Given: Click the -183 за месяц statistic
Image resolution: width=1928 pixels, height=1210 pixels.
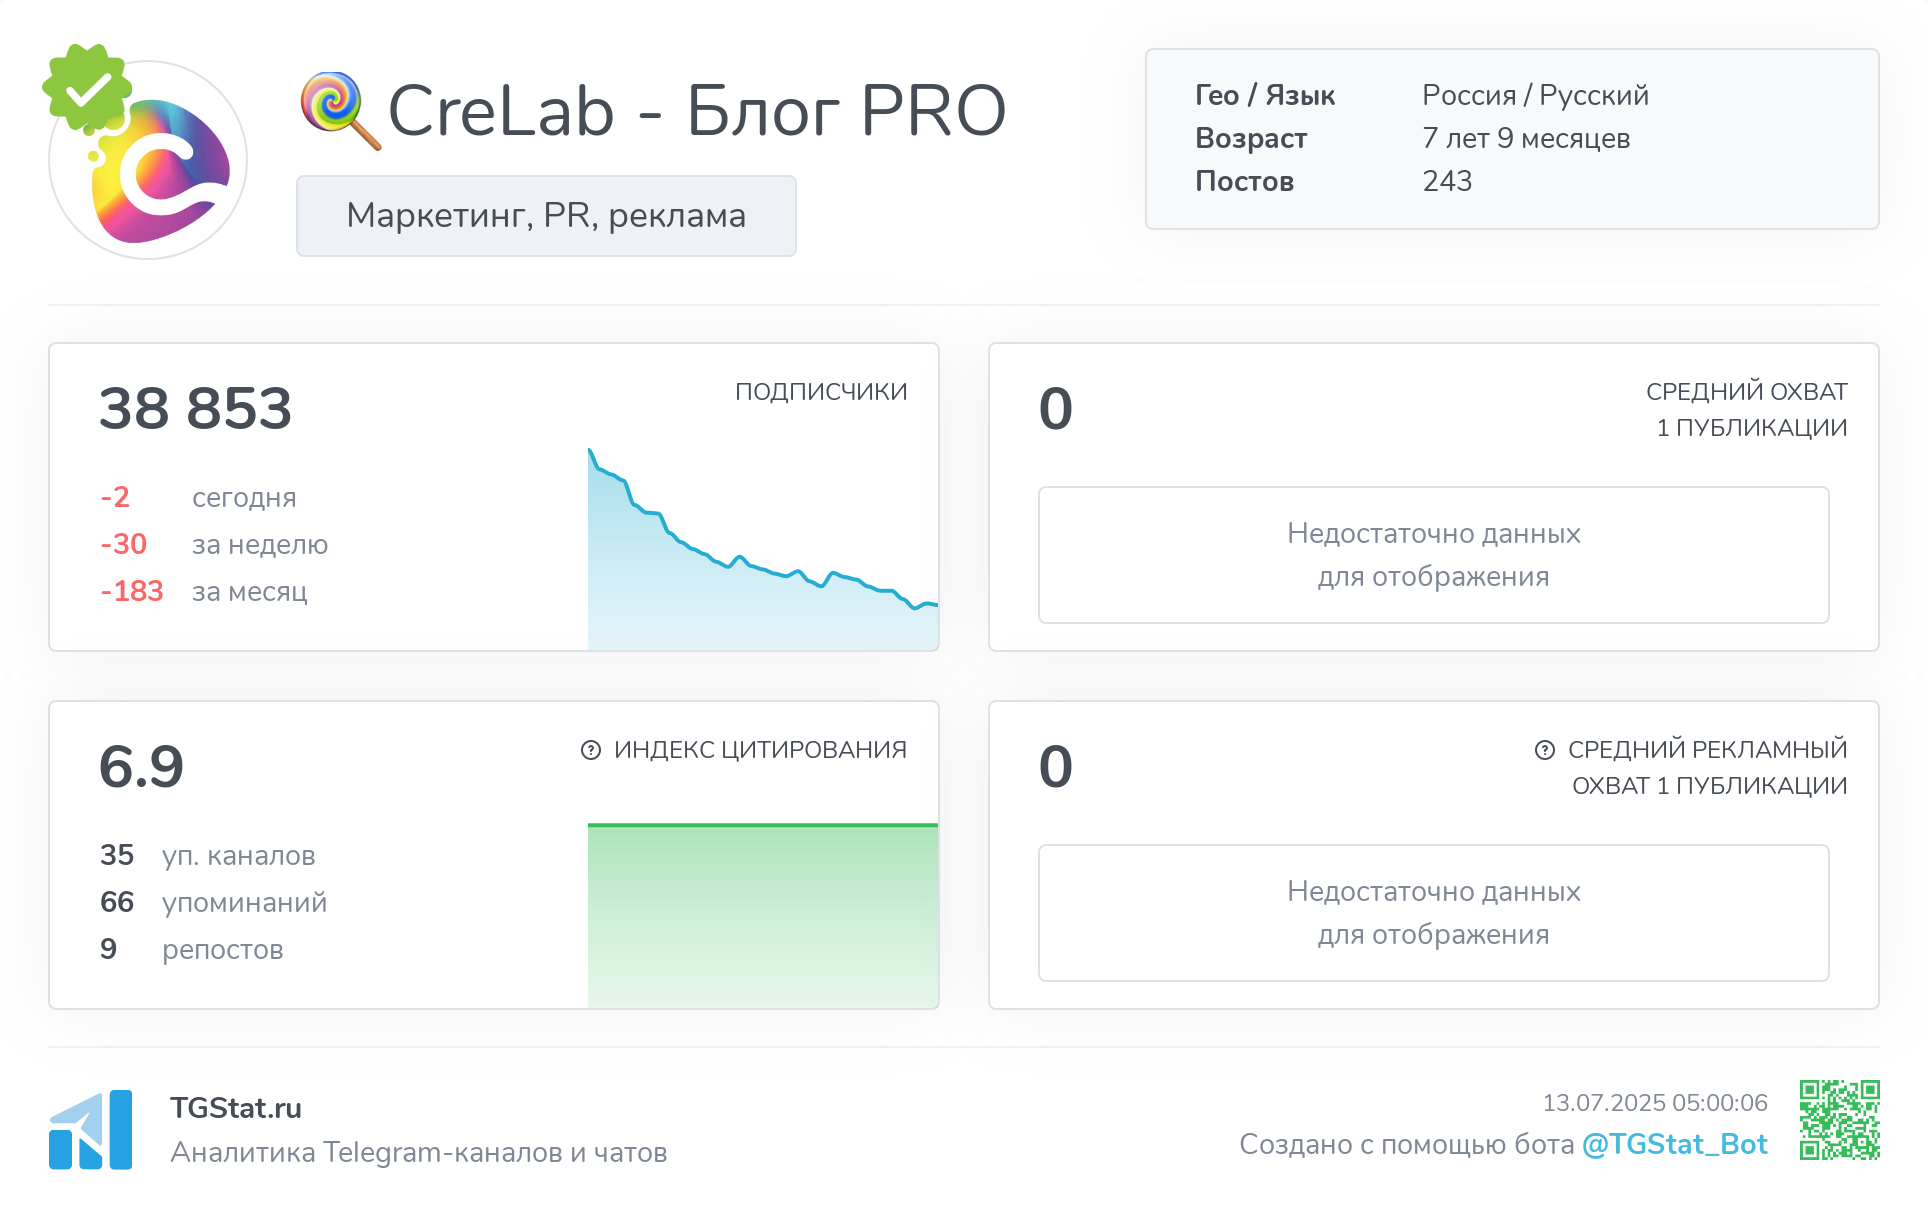Looking at the screenshot, I should 204,592.
